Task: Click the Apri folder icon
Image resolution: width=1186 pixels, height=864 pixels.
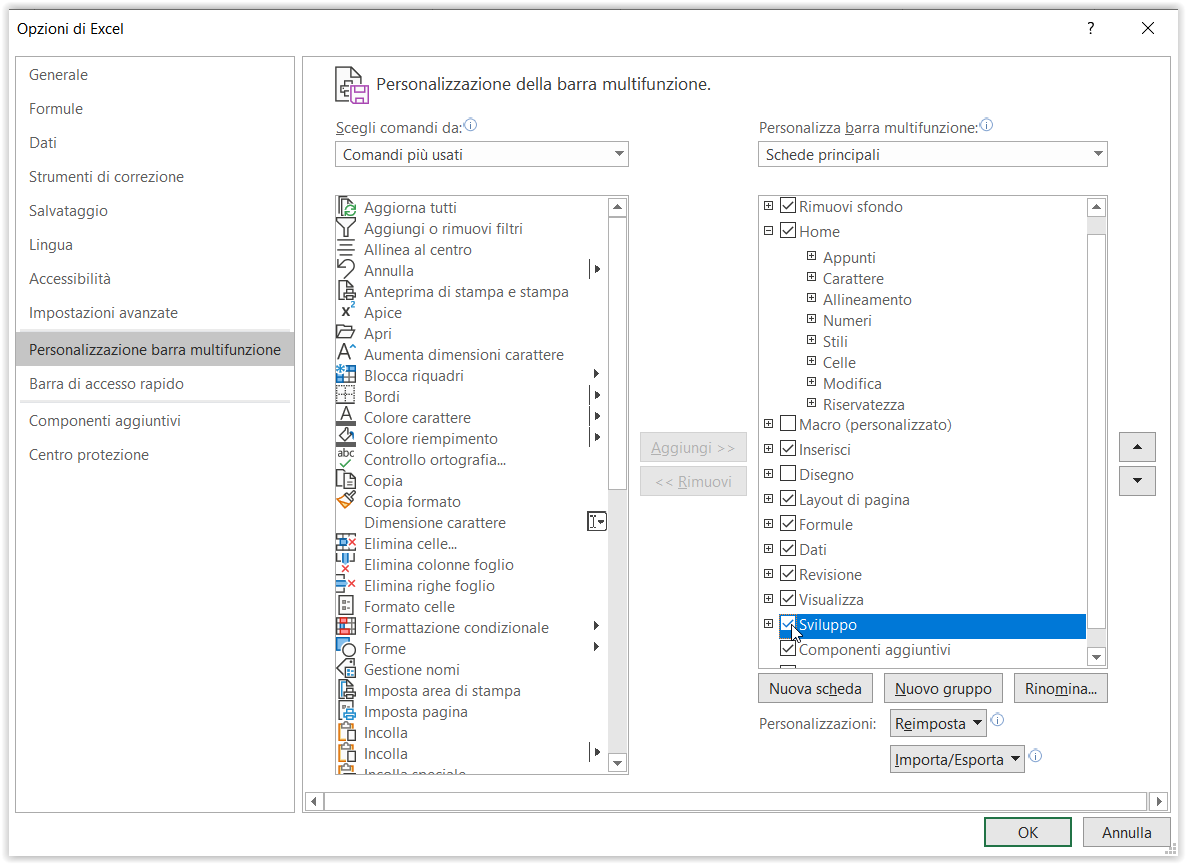Action: (346, 334)
